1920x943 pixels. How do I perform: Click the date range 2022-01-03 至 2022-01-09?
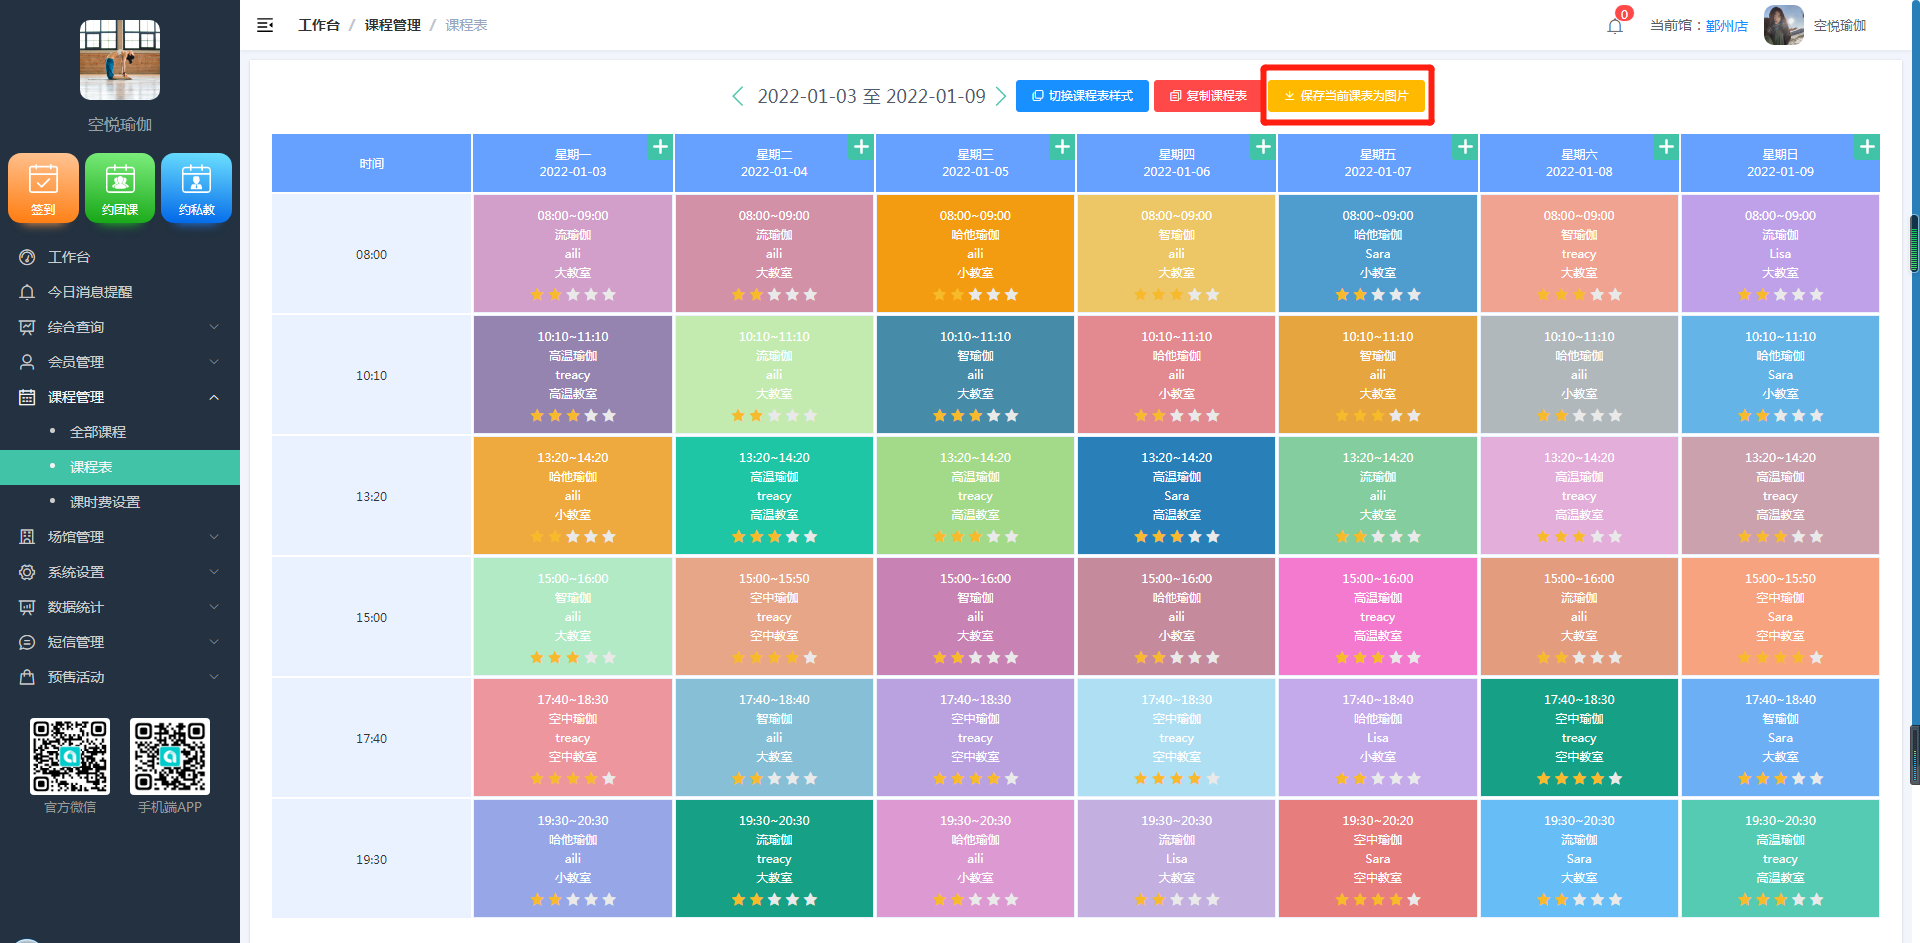coord(871,96)
